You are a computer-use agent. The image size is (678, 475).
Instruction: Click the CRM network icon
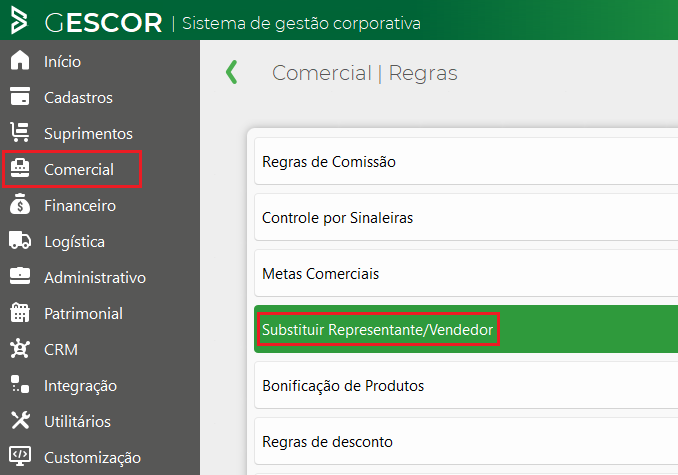tap(20, 348)
